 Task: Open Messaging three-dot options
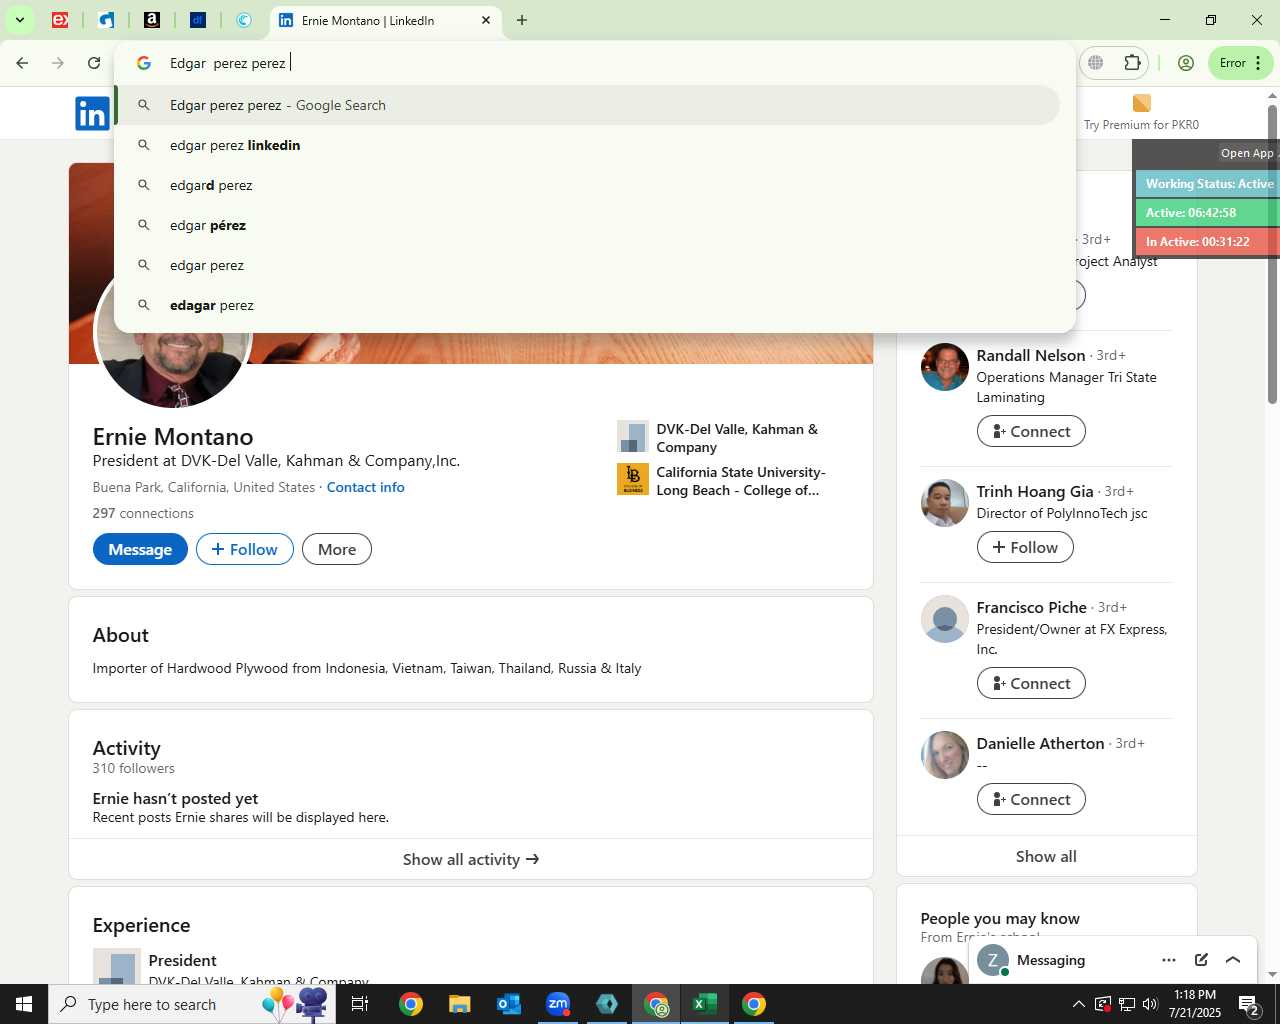pyautogui.click(x=1169, y=960)
